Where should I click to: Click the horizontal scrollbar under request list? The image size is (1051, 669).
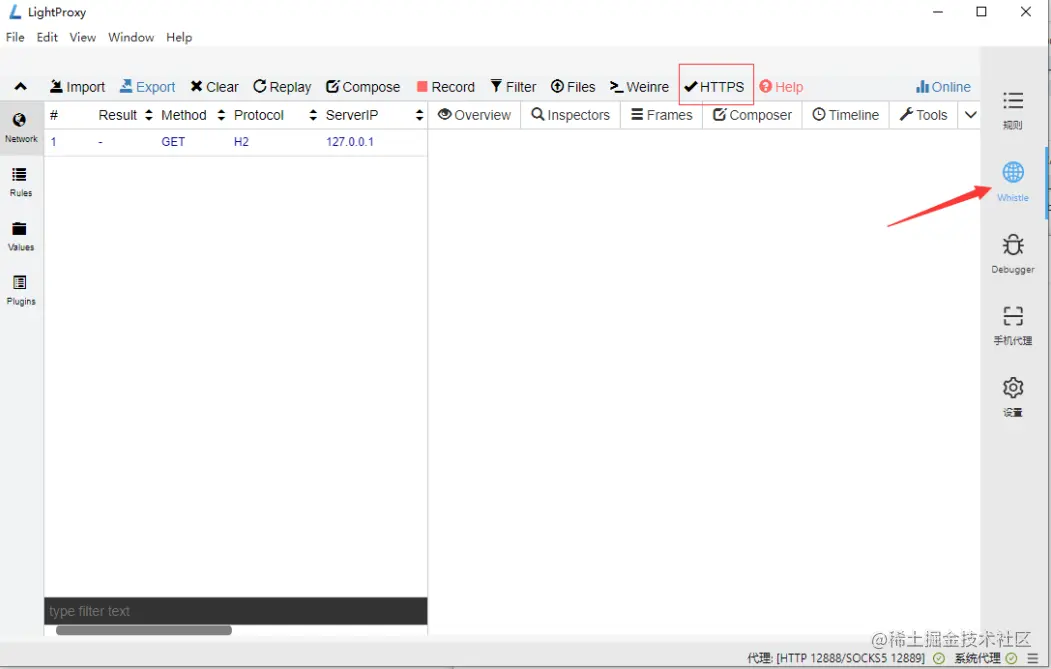click(144, 631)
